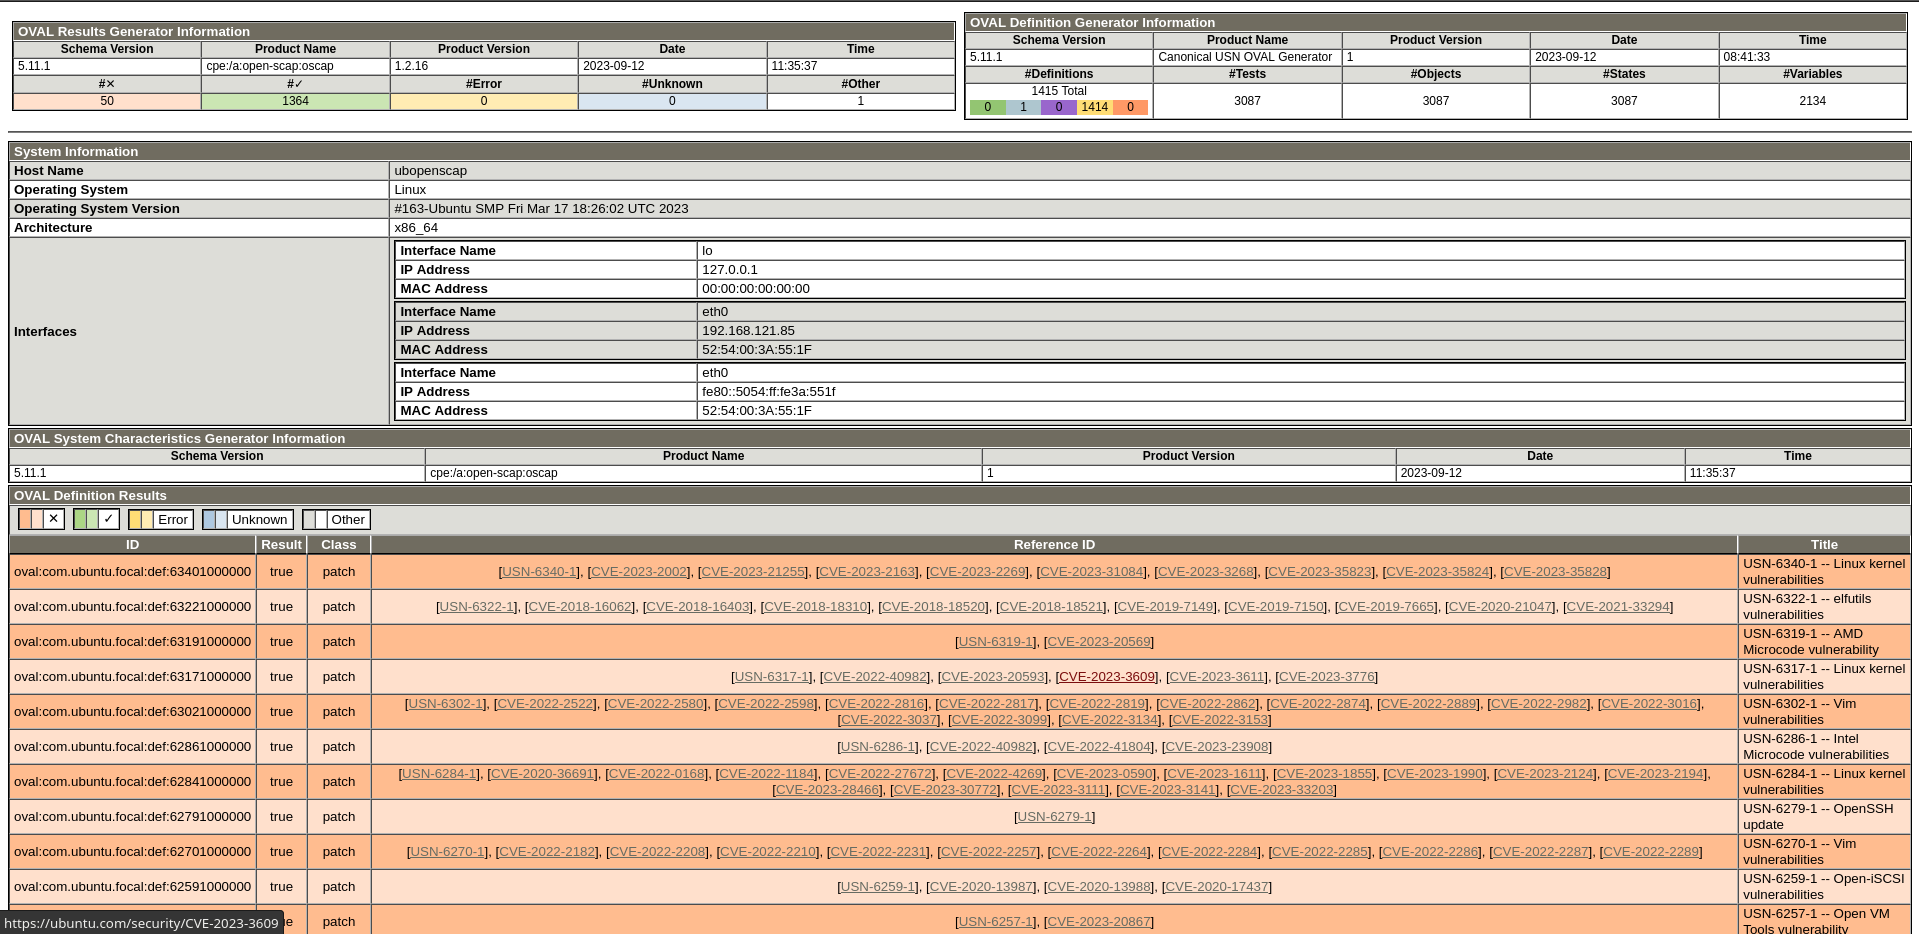
Task: Open the USN-6286-1 Intel Microcode link
Action: pos(878,747)
